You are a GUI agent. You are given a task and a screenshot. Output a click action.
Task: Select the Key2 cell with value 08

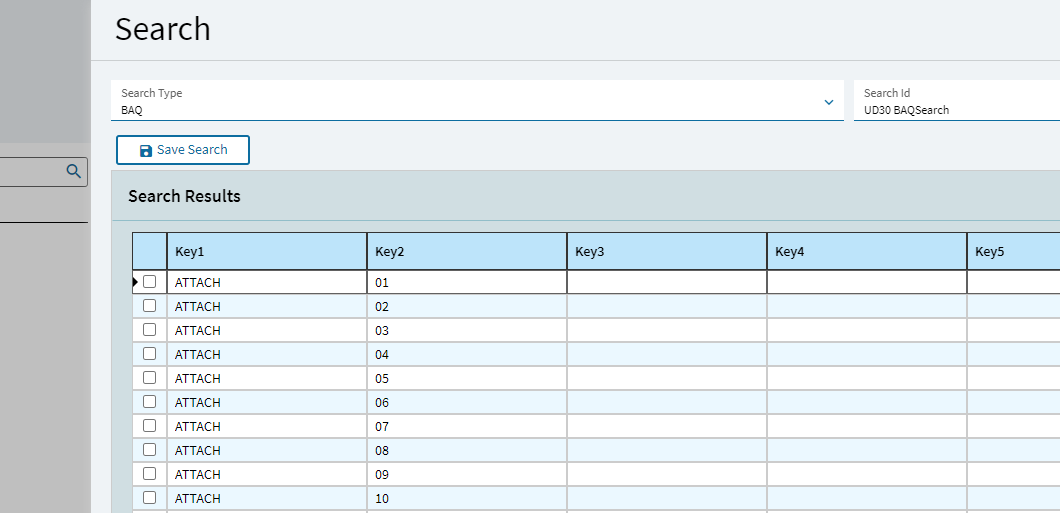click(x=467, y=450)
